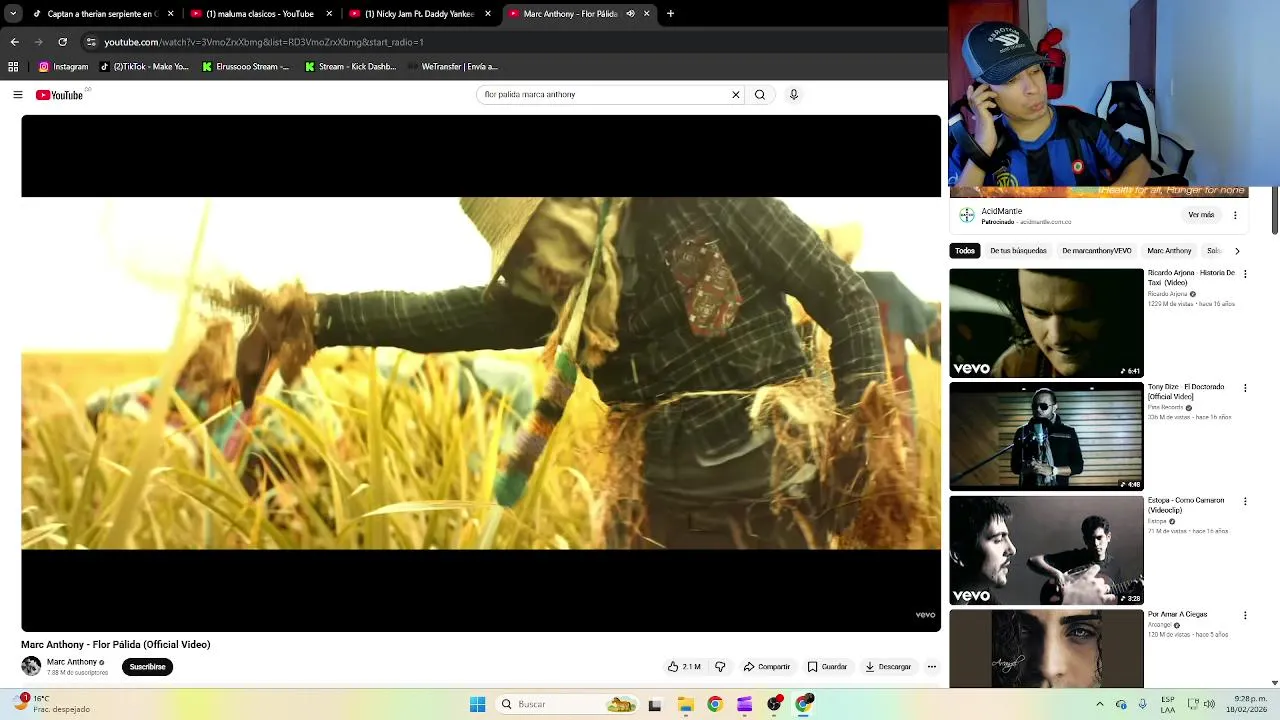Image resolution: width=1280 pixels, height=720 pixels.
Task: Open options for Por Amar A Ciegas video
Action: pyautogui.click(x=1245, y=615)
